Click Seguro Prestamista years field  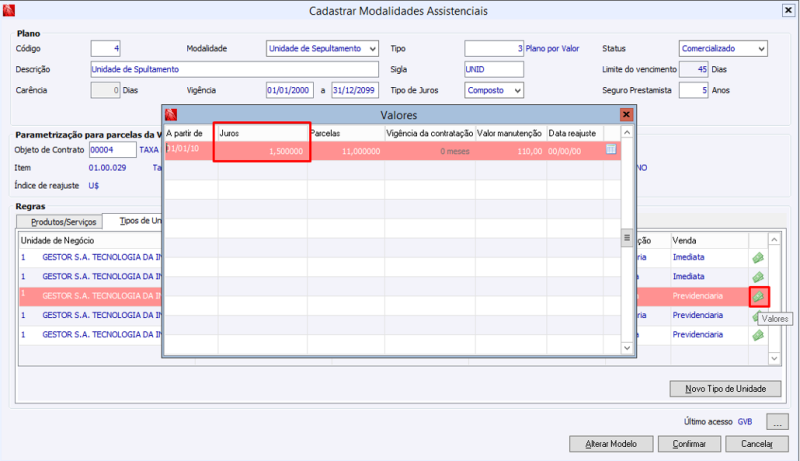point(694,90)
